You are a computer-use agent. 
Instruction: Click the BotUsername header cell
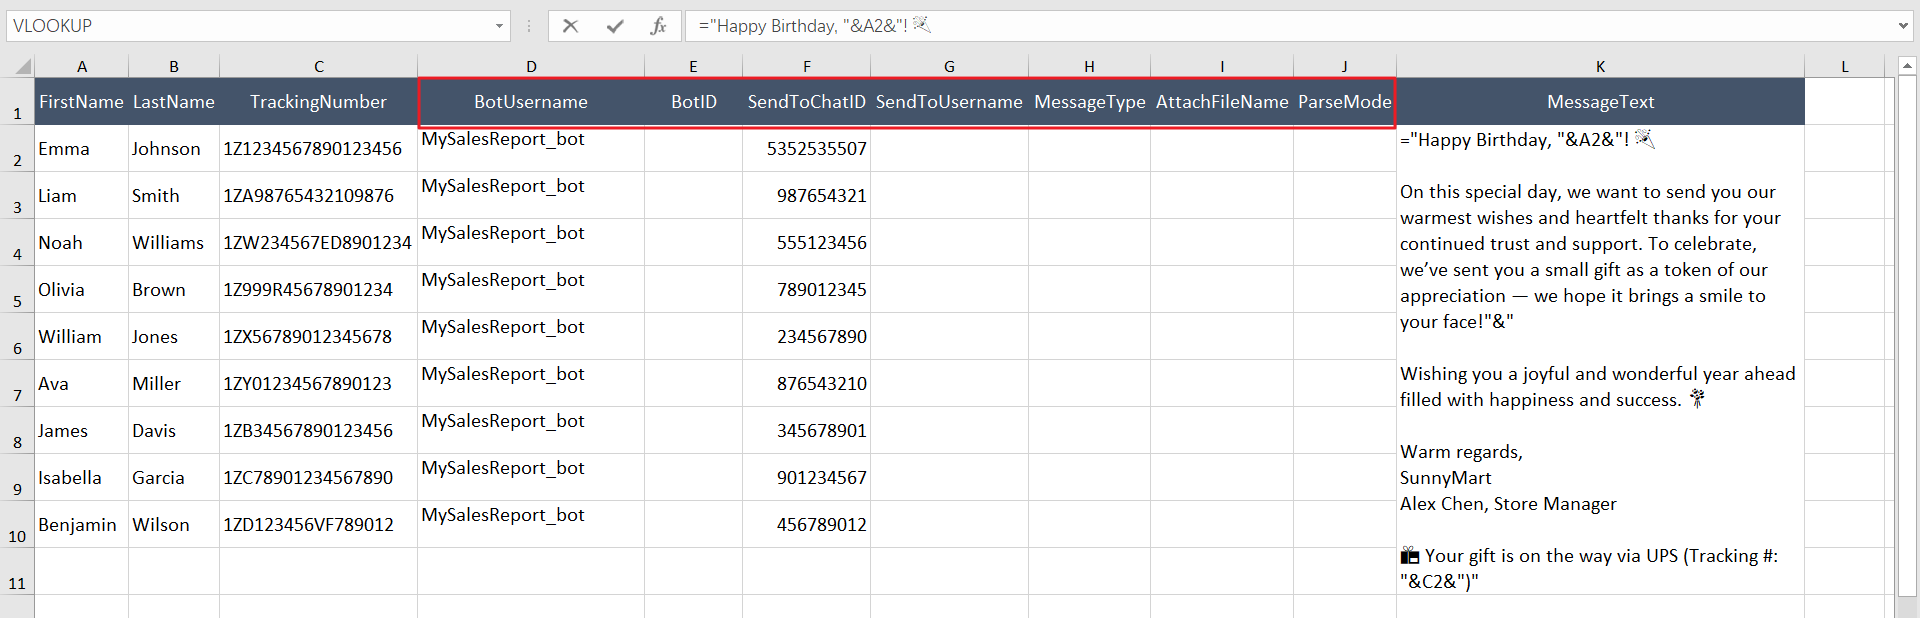point(531,102)
